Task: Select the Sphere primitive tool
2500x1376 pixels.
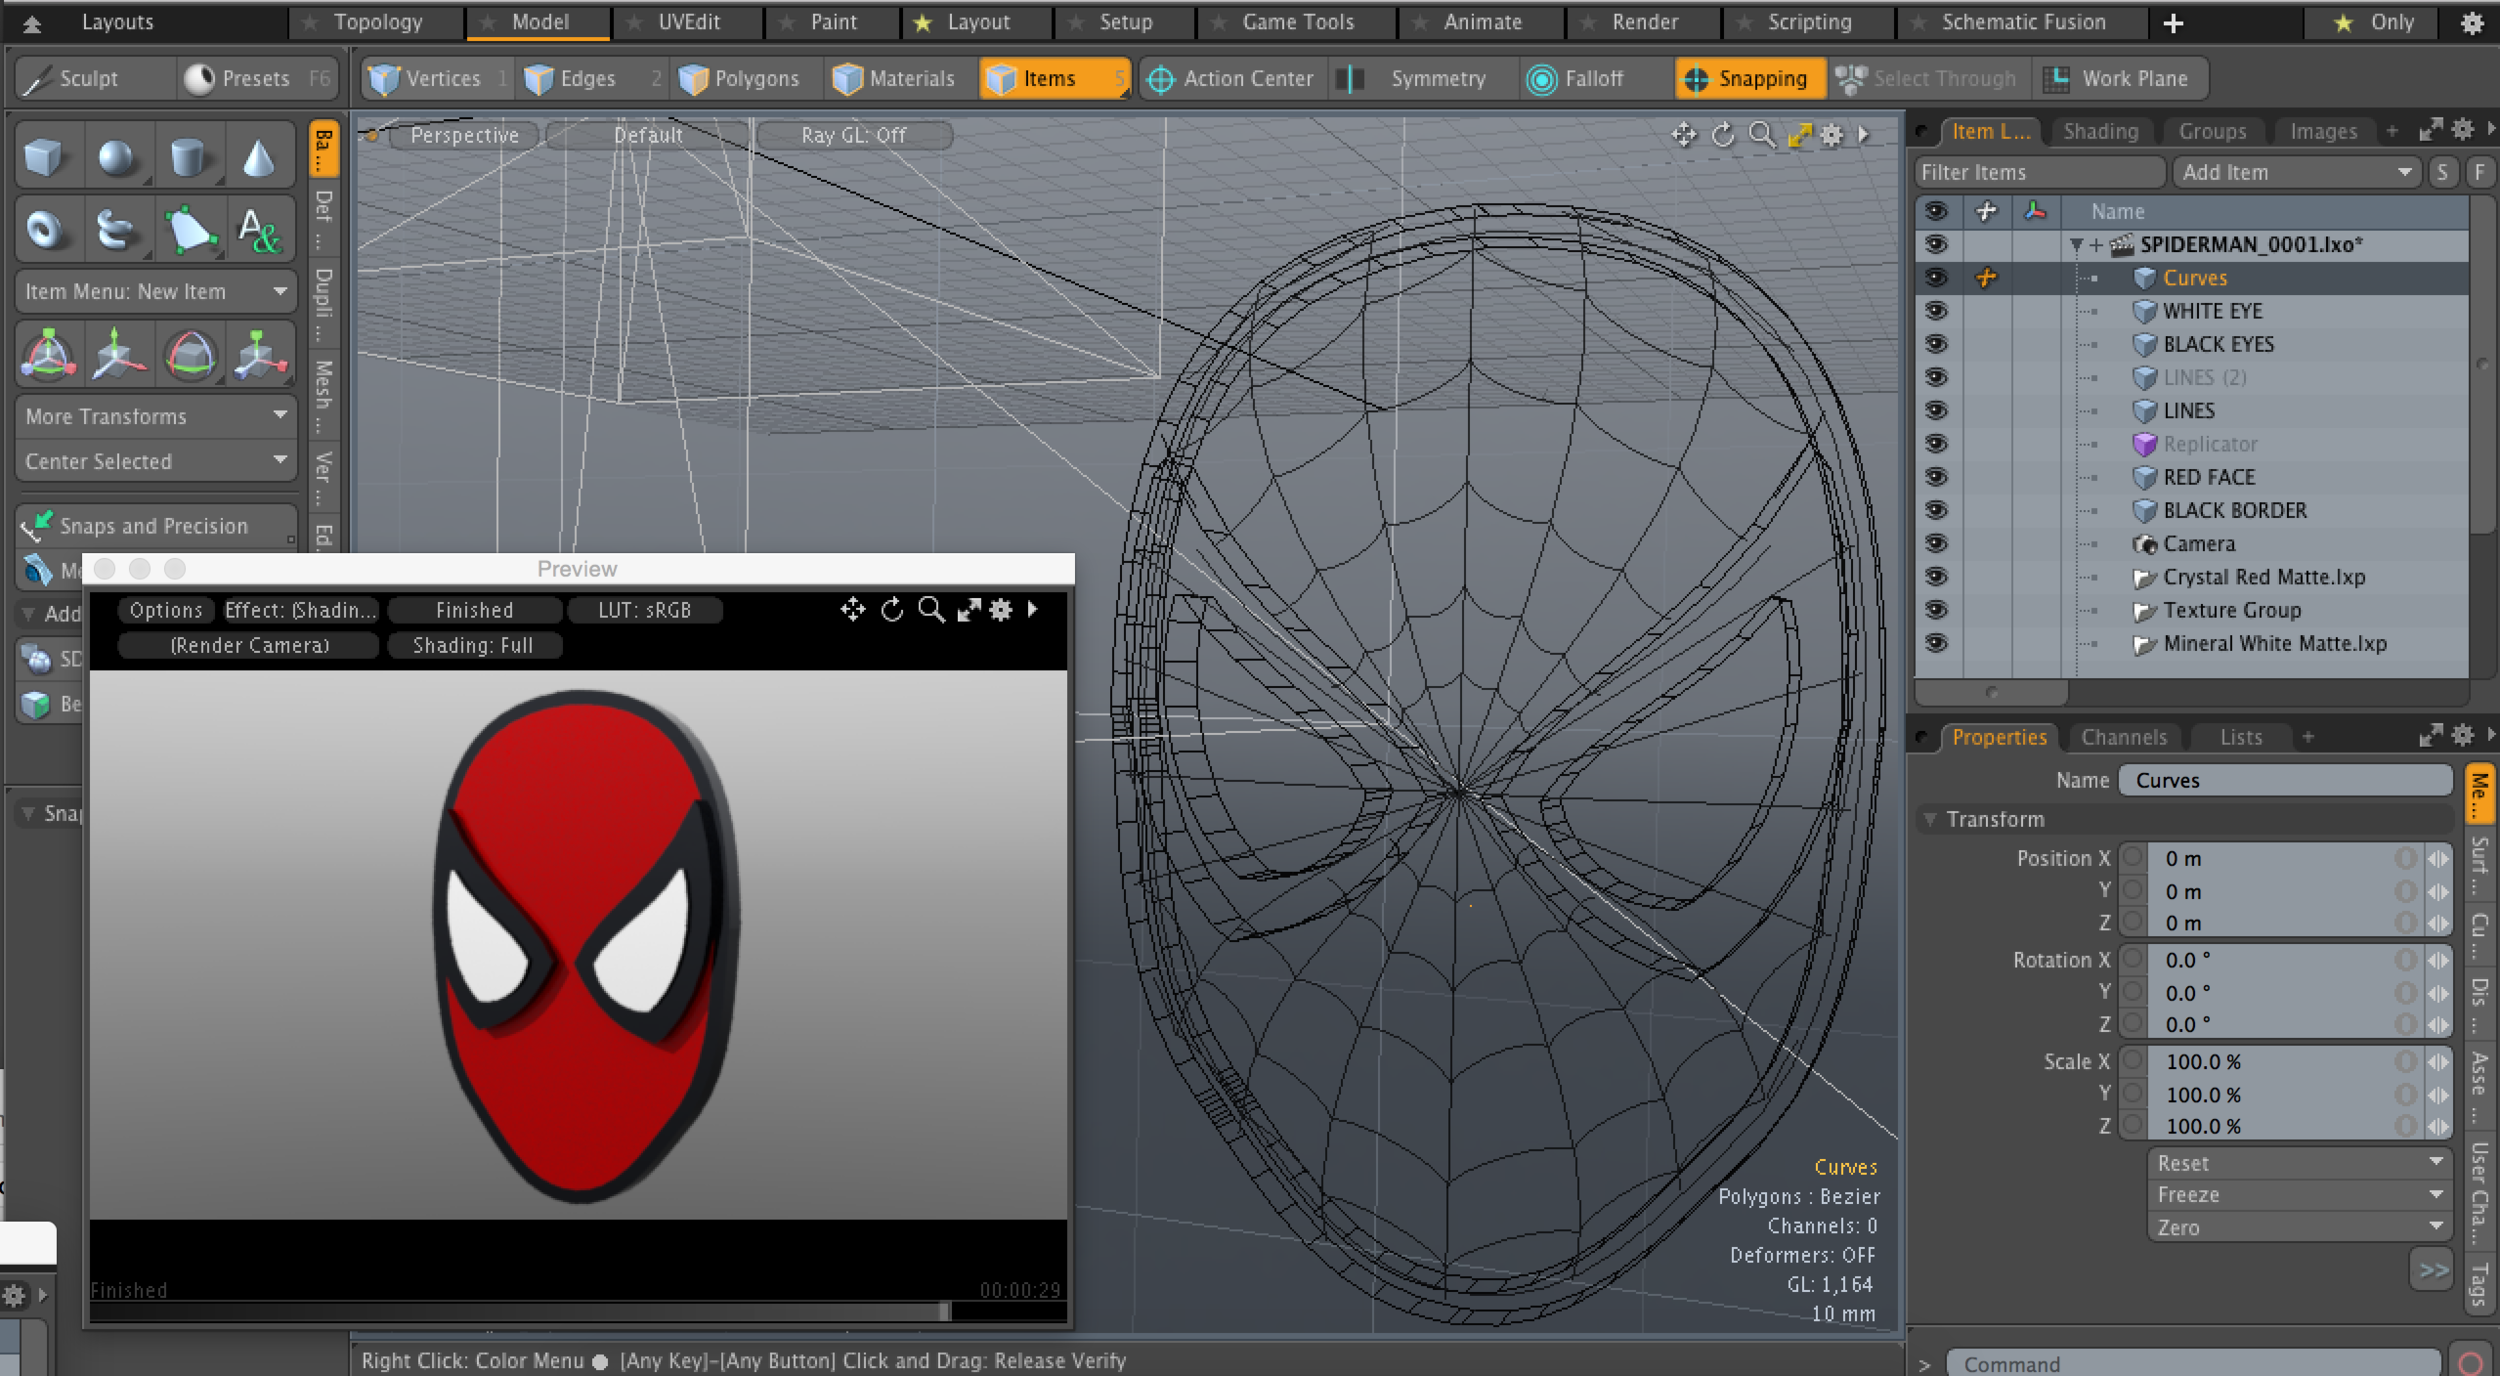Action: point(117,155)
